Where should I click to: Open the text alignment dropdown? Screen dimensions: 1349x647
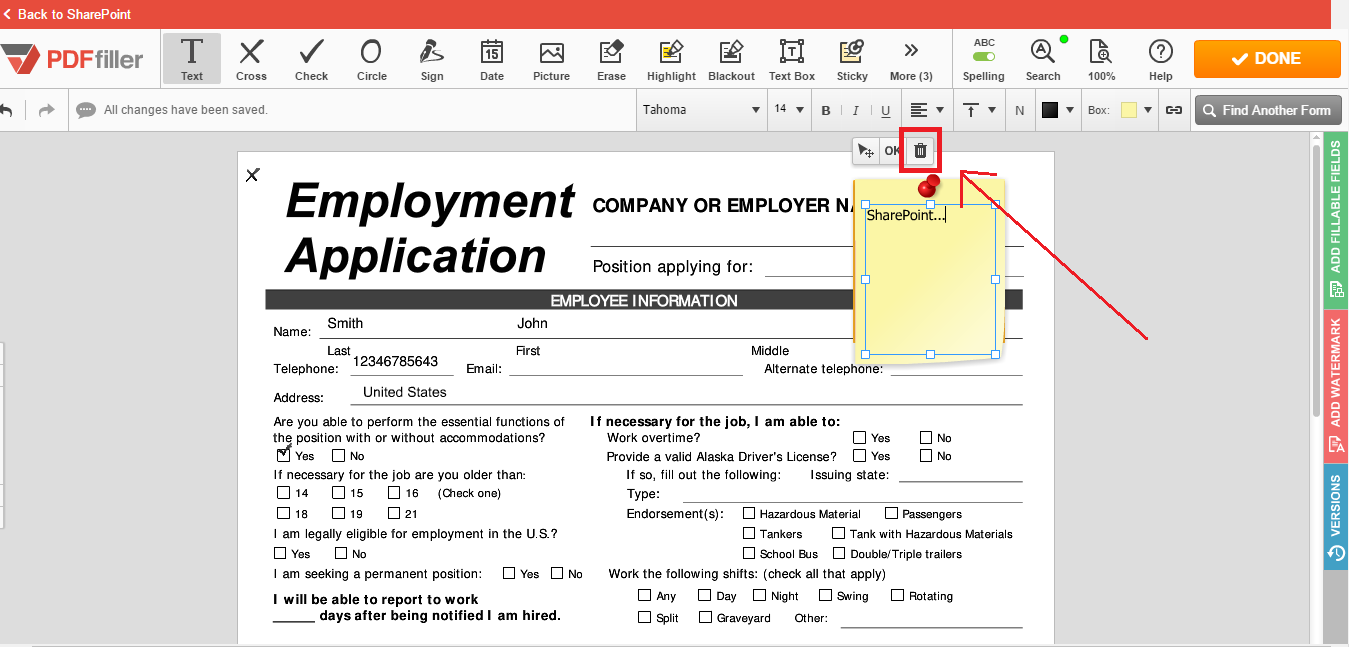927,110
